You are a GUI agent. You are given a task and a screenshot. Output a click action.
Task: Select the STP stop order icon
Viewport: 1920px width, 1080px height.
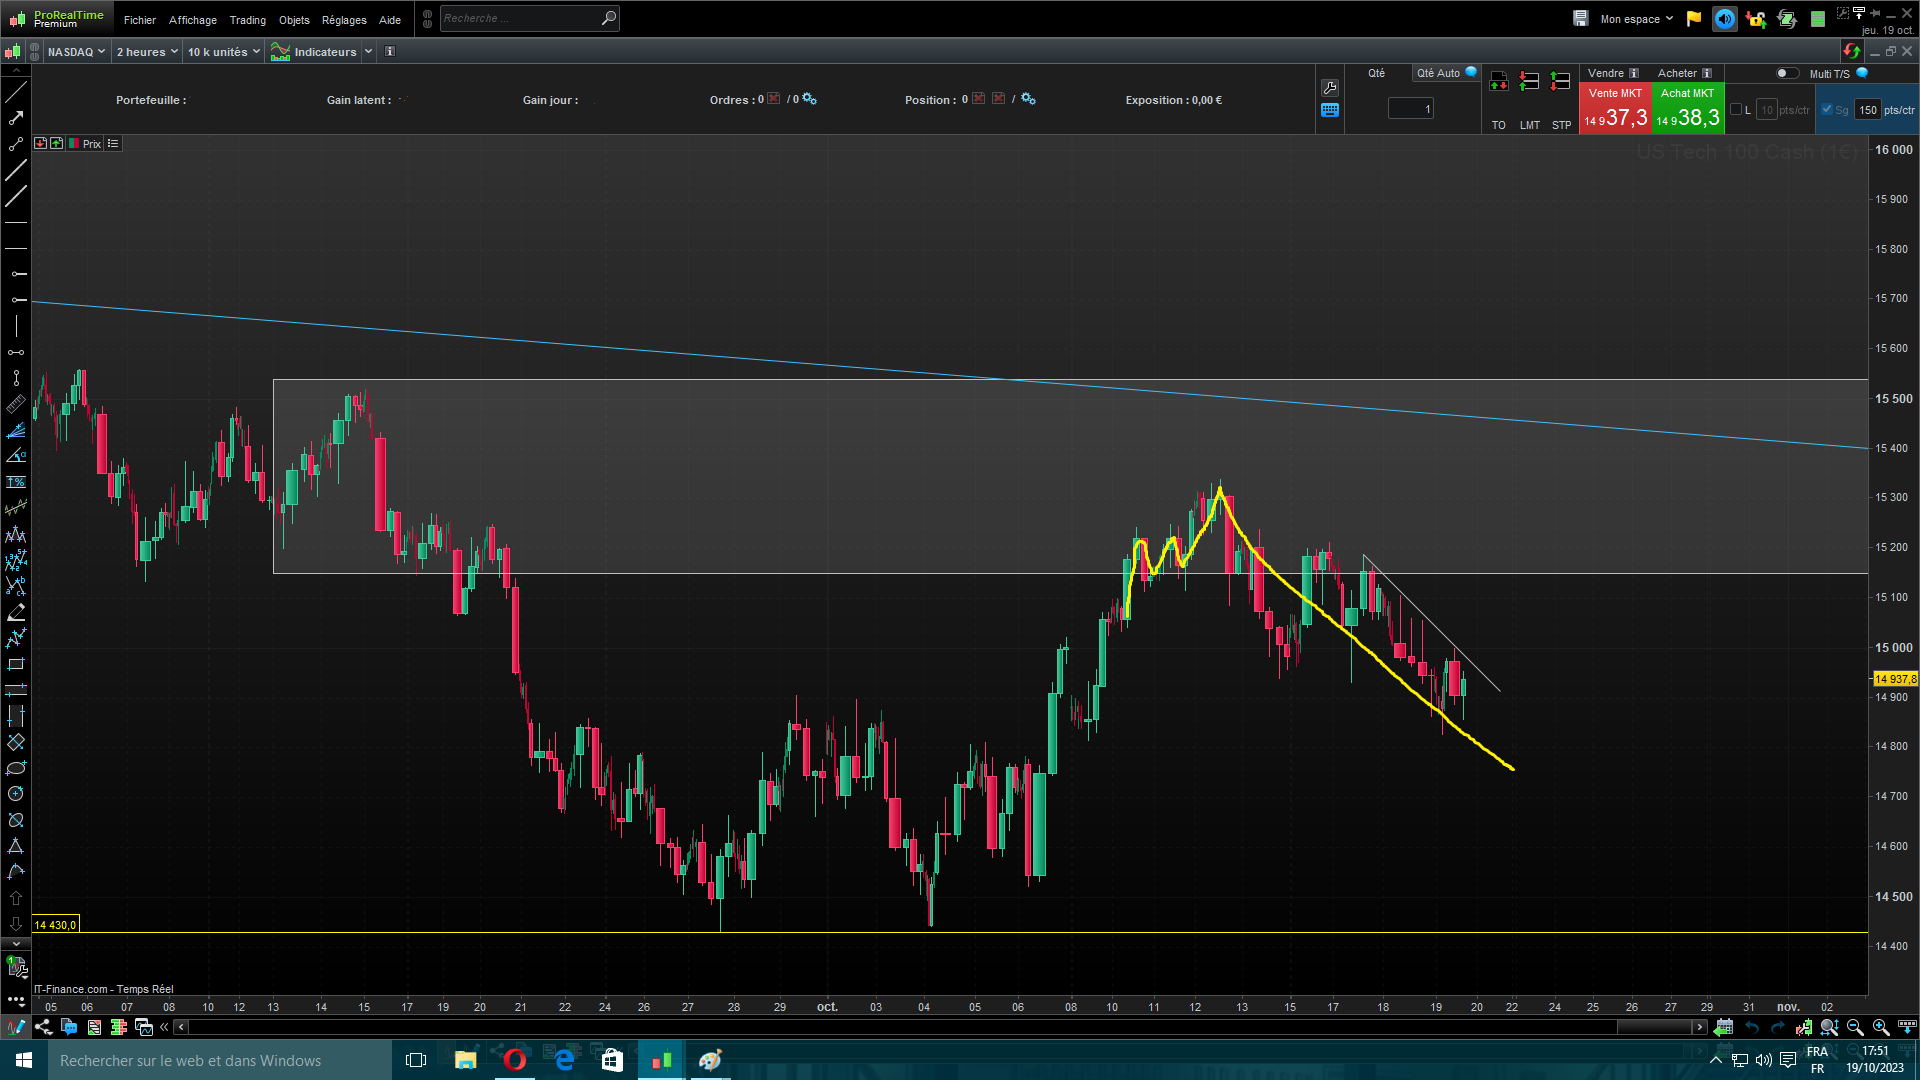coord(1560,83)
